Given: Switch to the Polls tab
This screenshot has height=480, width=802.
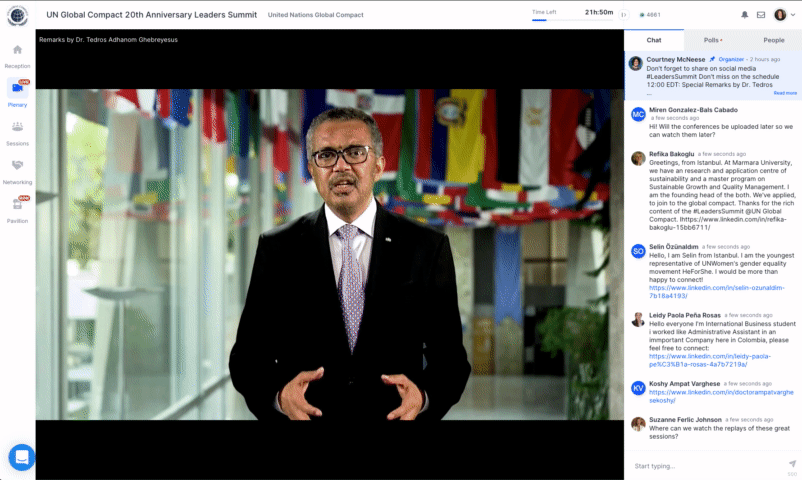Looking at the screenshot, I should 712,40.
